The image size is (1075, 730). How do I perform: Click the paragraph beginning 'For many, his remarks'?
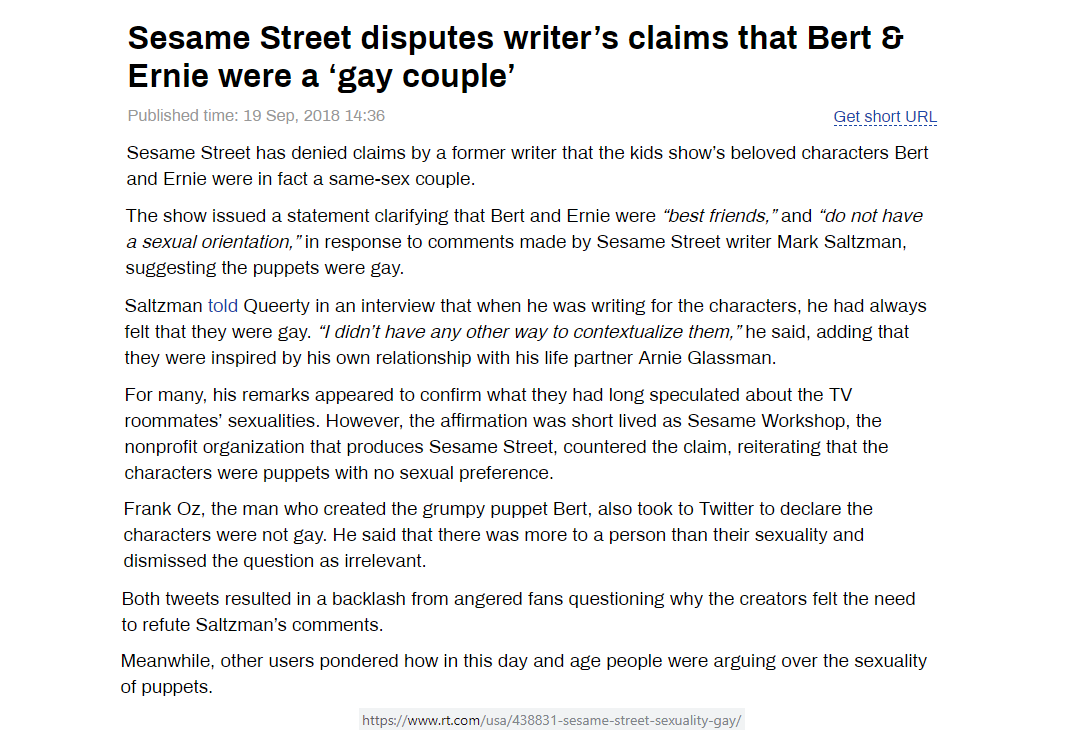point(506,434)
